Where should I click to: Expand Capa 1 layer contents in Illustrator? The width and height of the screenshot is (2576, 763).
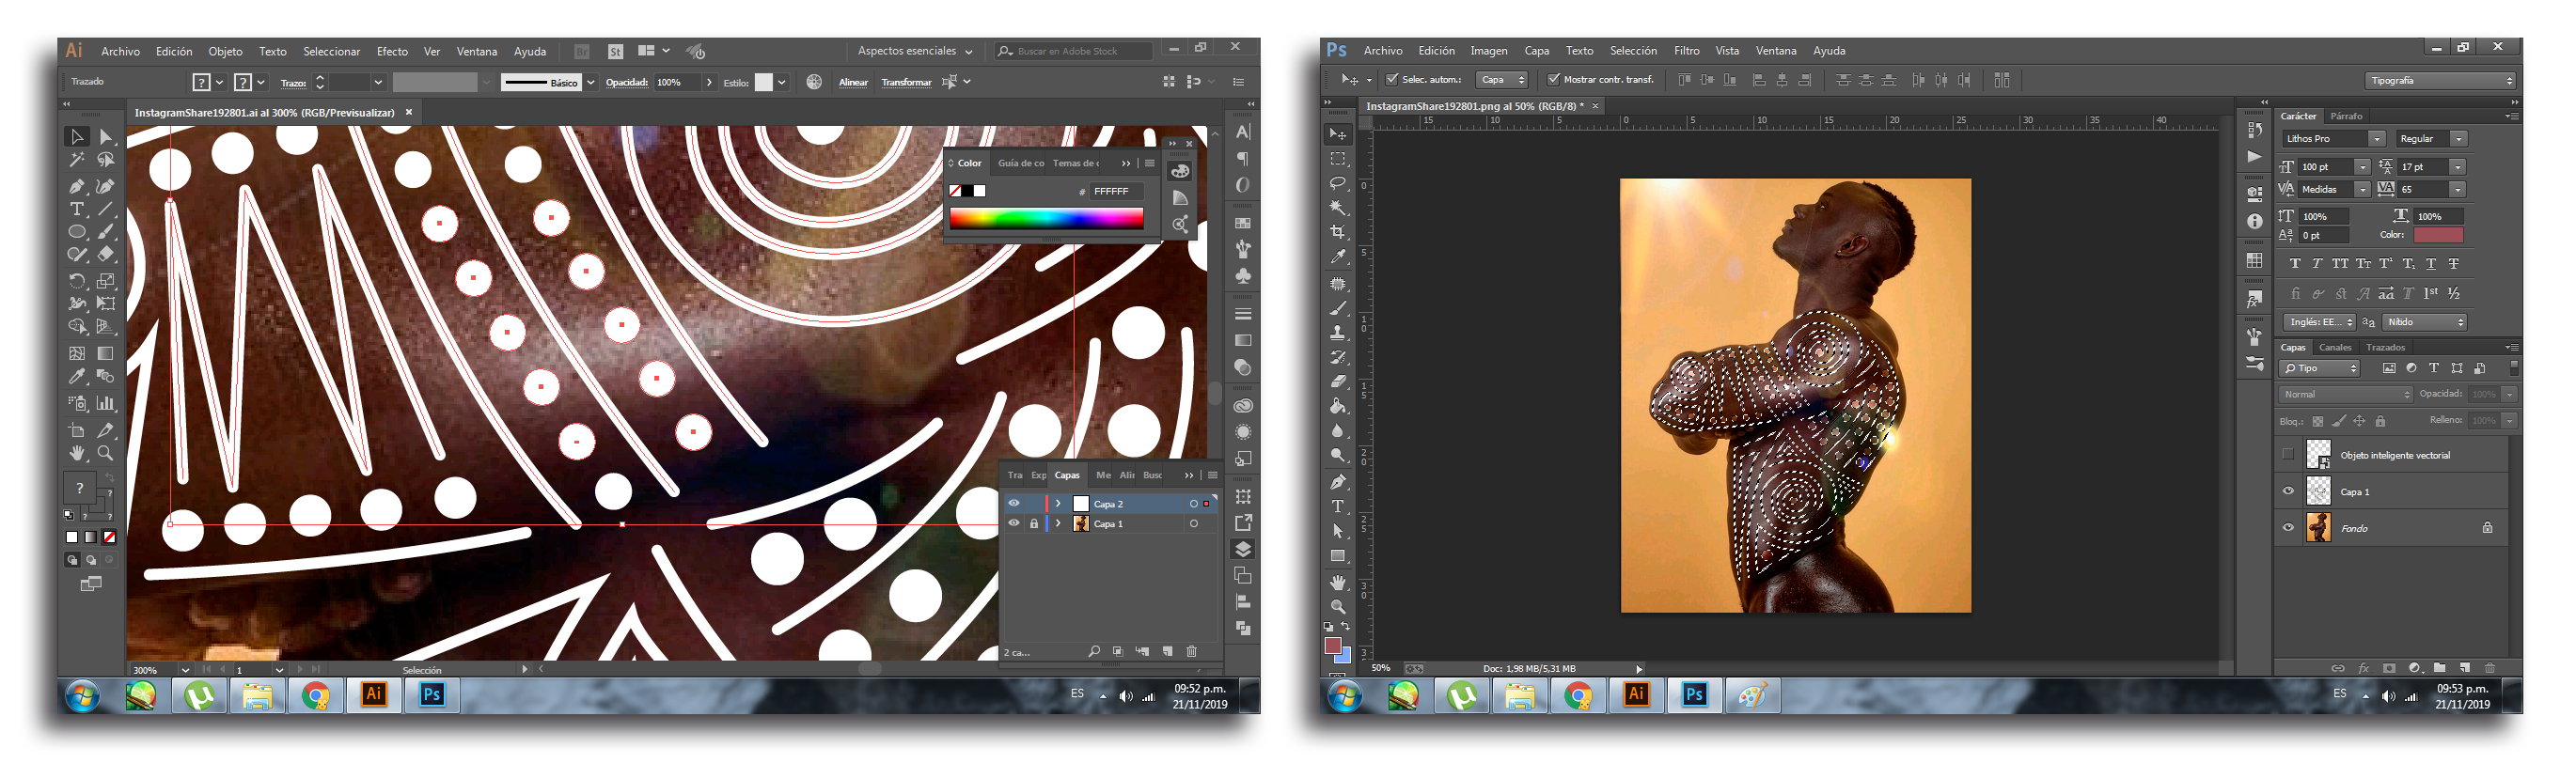click(x=1058, y=523)
